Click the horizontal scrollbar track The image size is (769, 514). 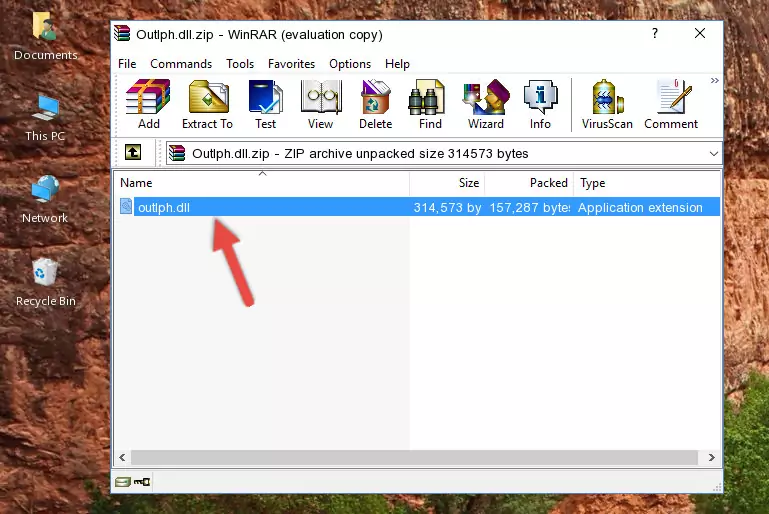(414, 458)
